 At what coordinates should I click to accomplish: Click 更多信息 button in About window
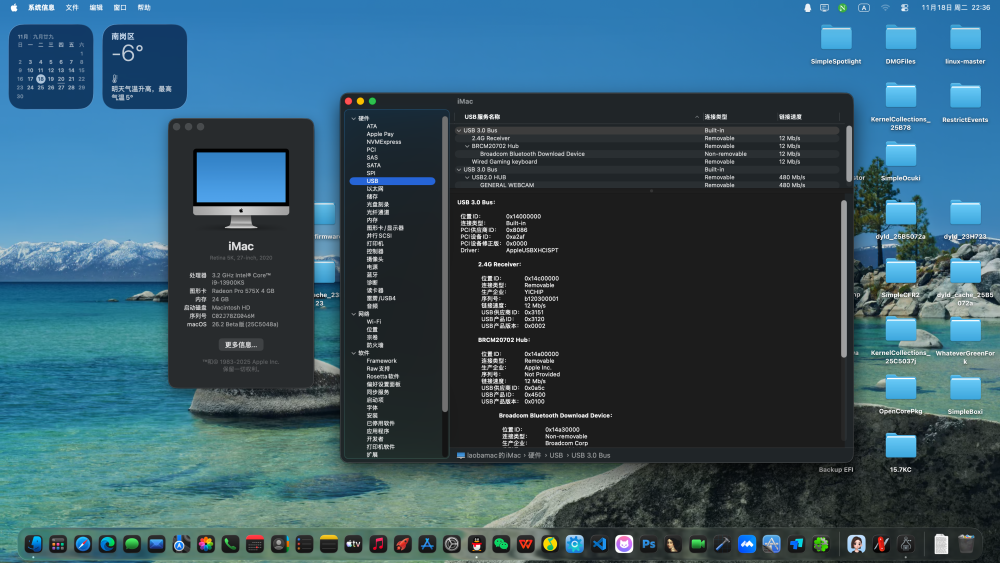[x=240, y=344]
